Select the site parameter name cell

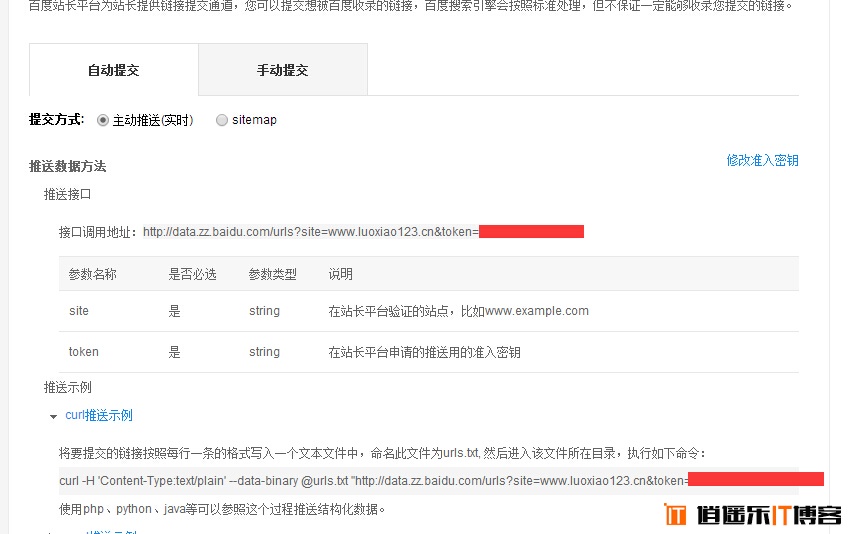pyautogui.click(x=79, y=311)
